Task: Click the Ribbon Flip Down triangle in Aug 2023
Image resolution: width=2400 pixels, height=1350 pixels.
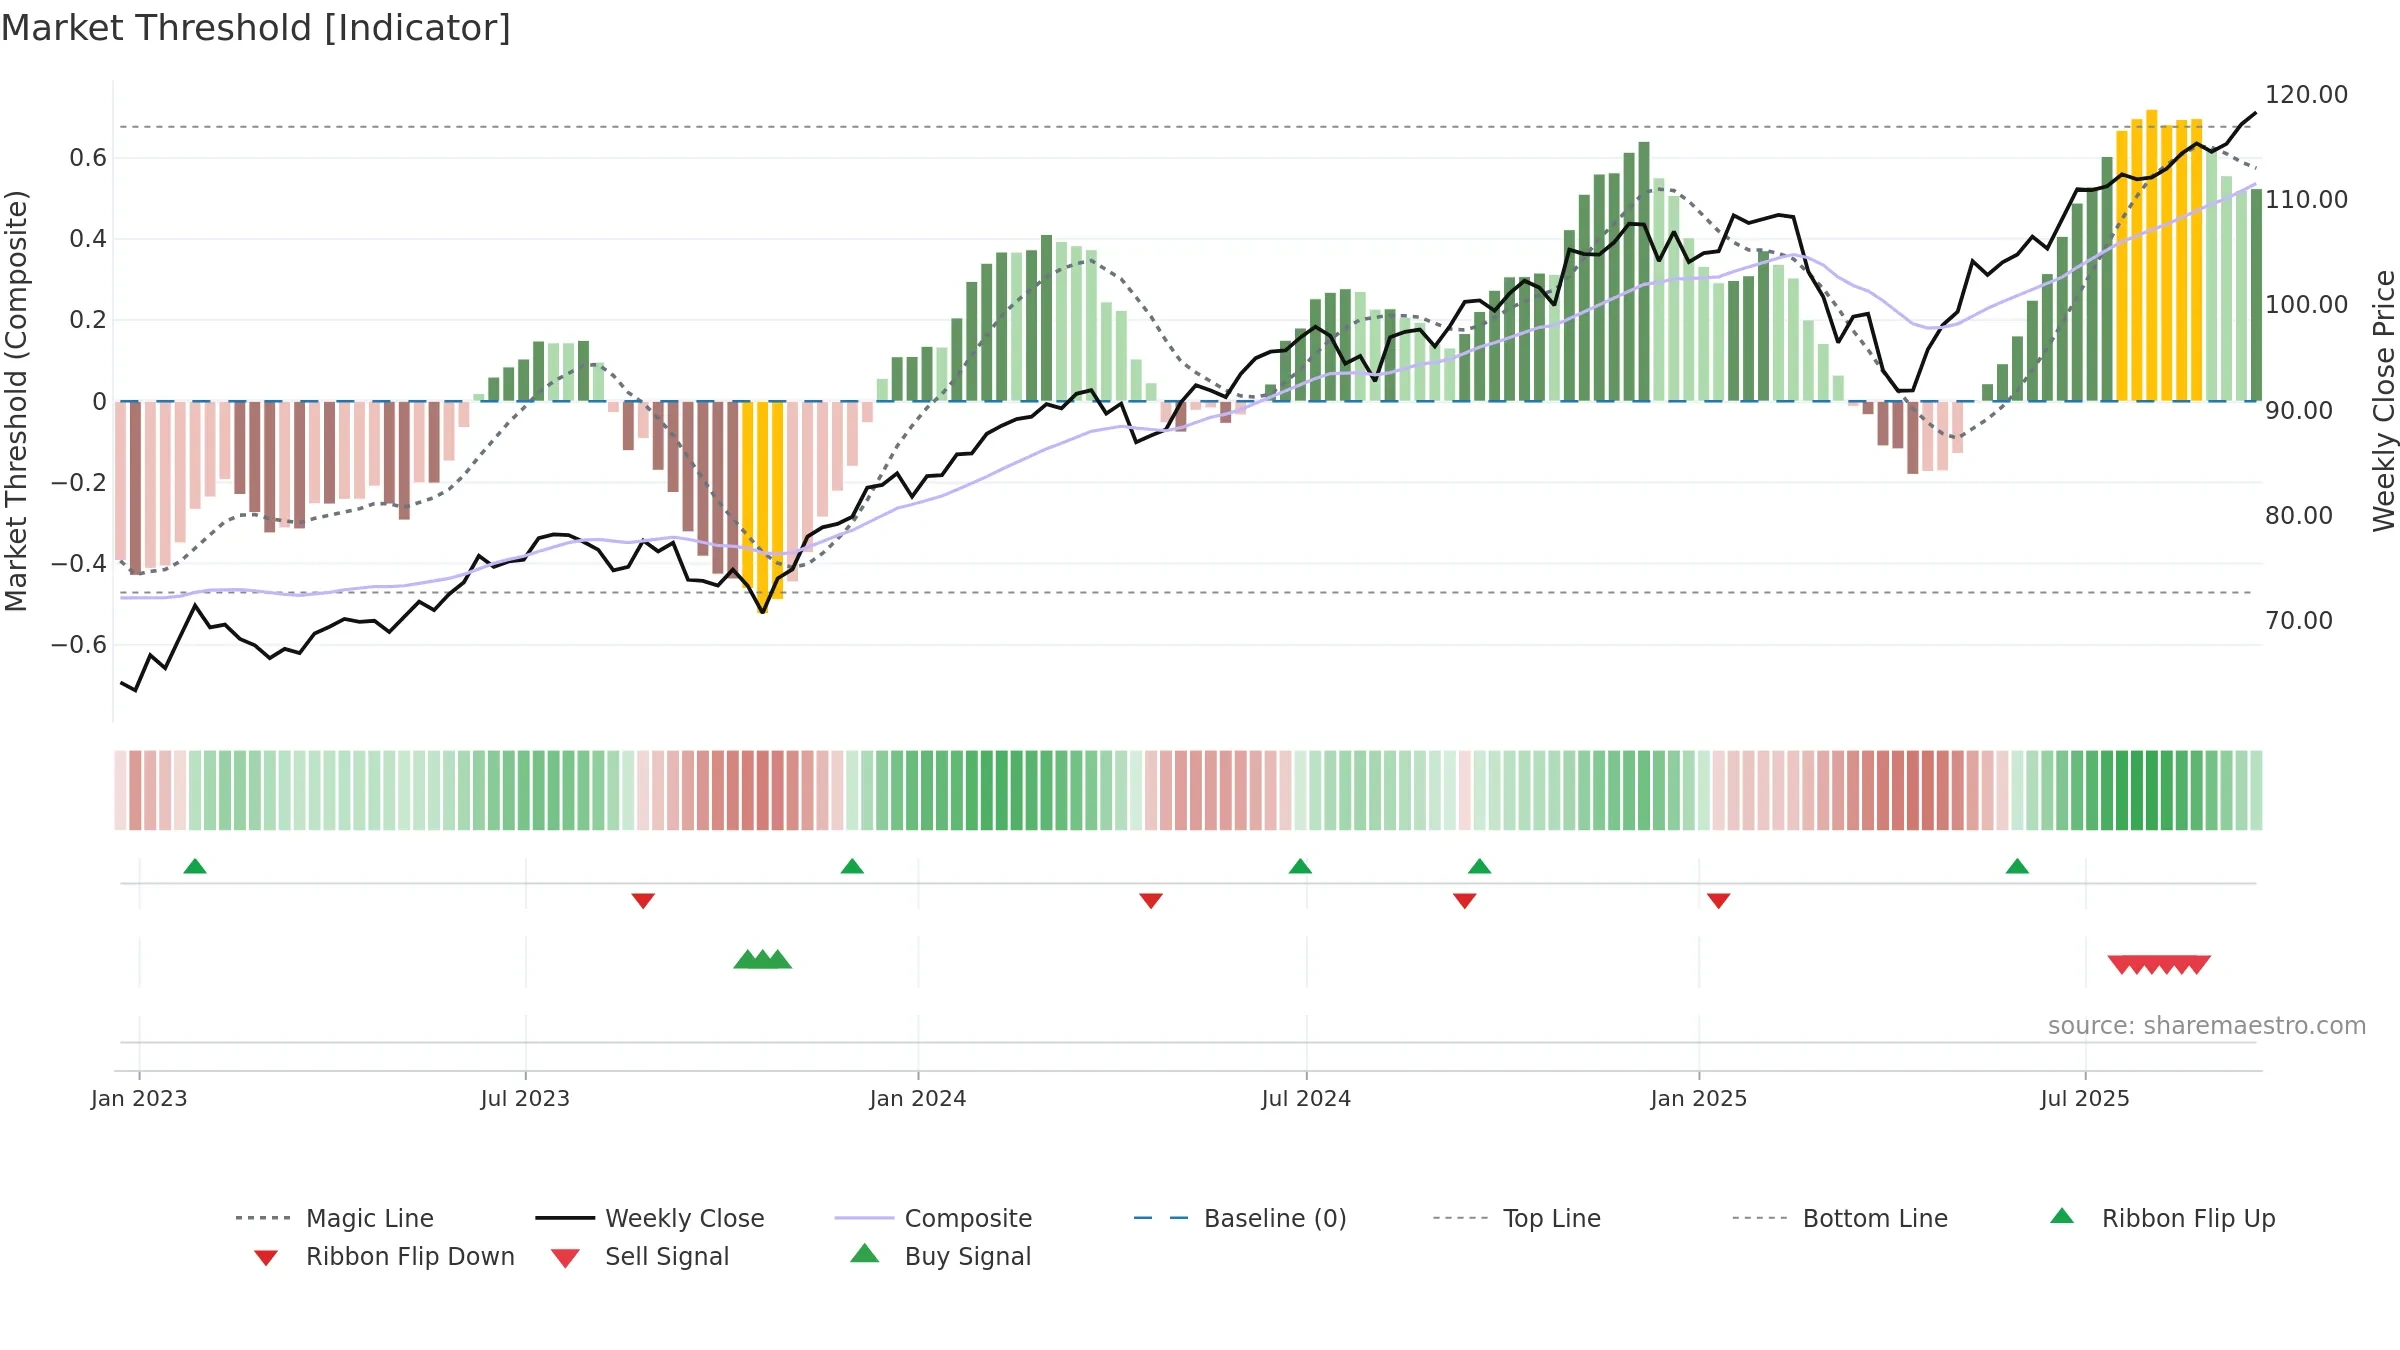Action: pyautogui.click(x=643, y=901)
